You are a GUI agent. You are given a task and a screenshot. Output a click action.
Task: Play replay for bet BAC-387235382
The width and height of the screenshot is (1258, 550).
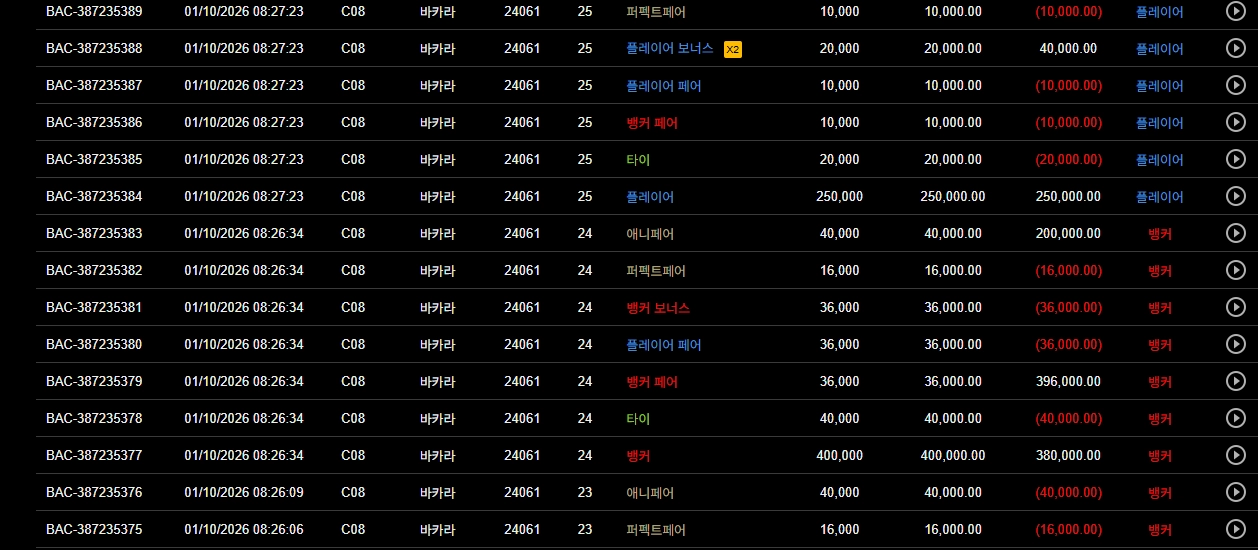(x=1236, y=270)
